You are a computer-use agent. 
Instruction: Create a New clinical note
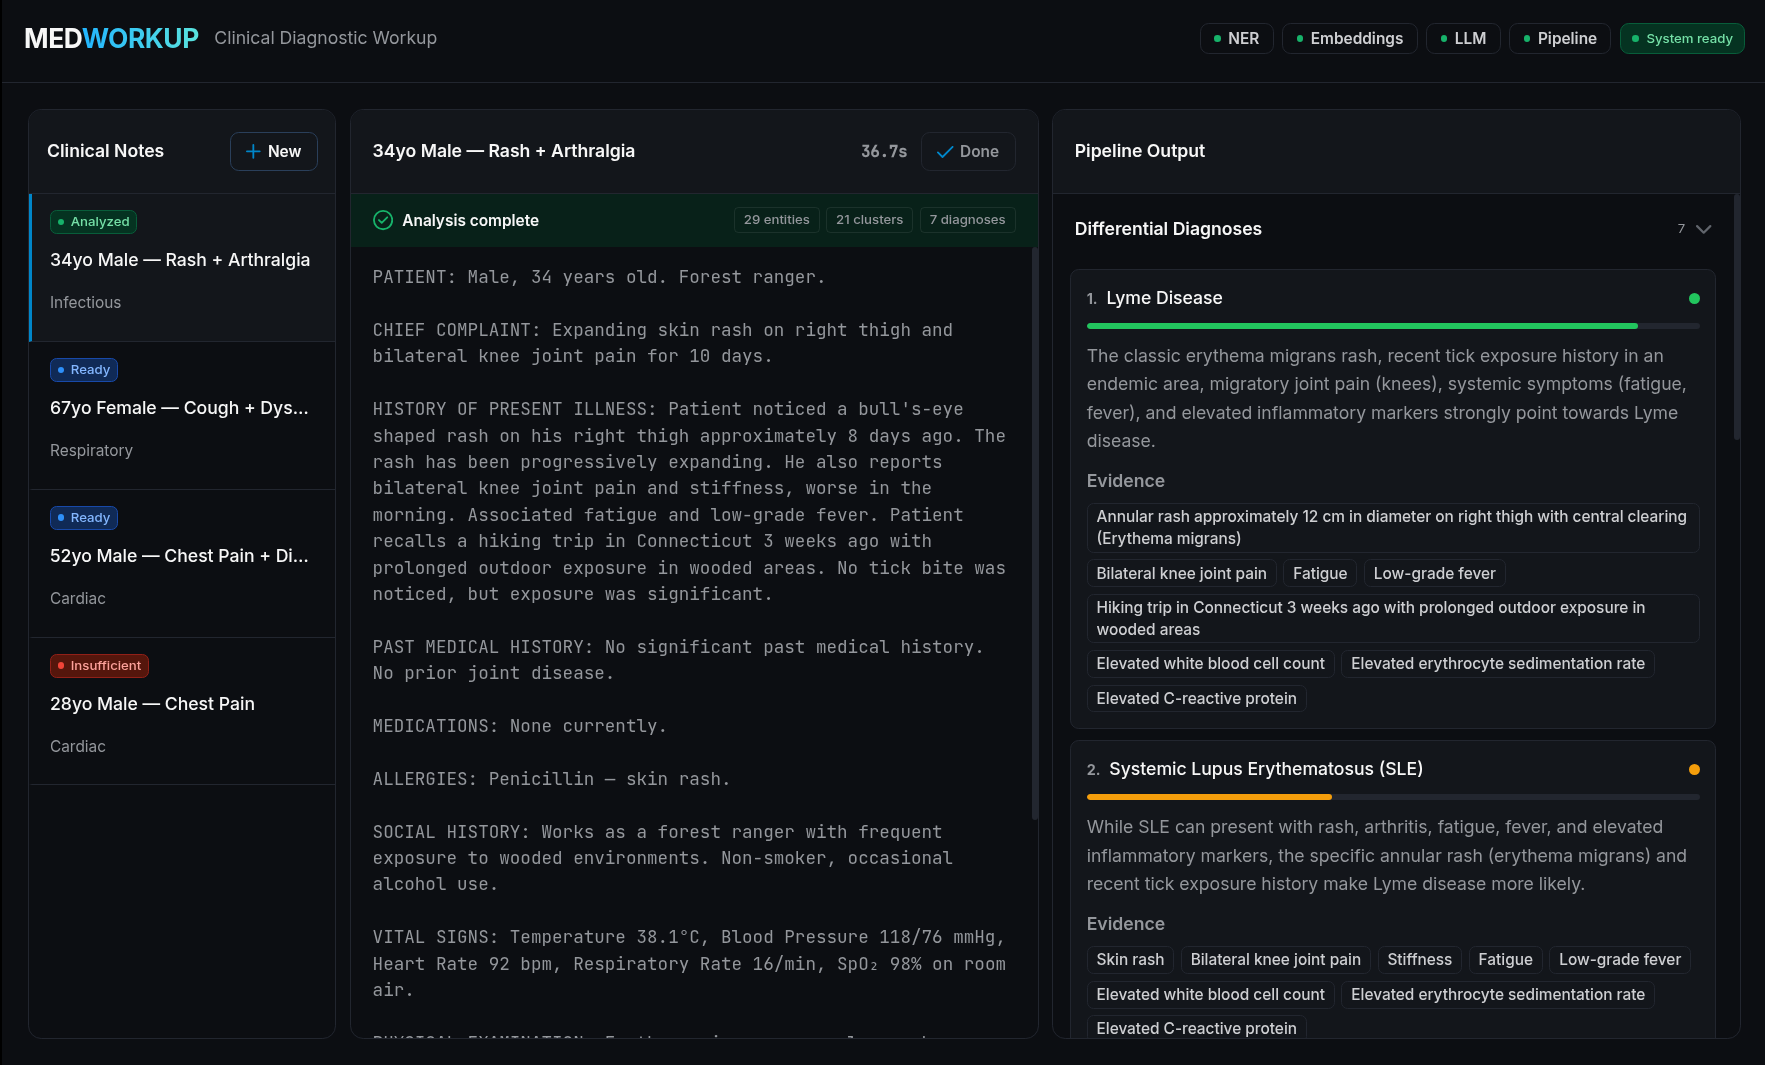[273, 151]
